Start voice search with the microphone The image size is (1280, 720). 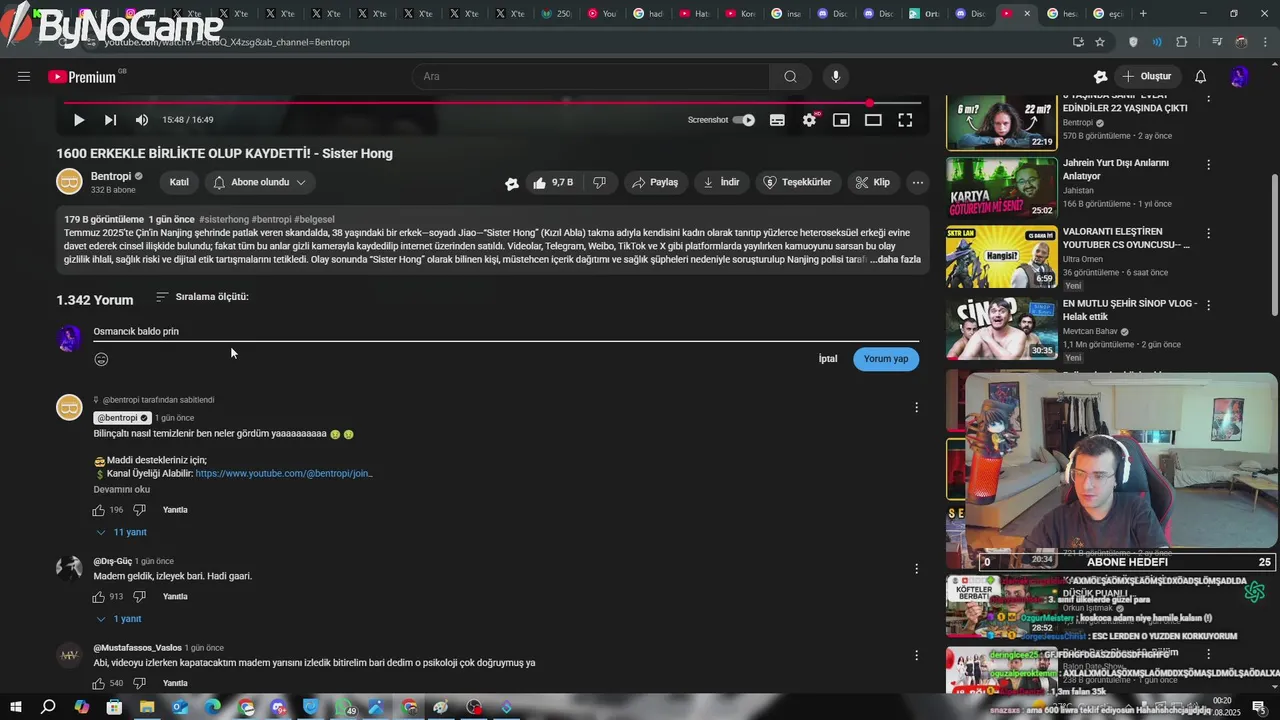click(836, 77)
